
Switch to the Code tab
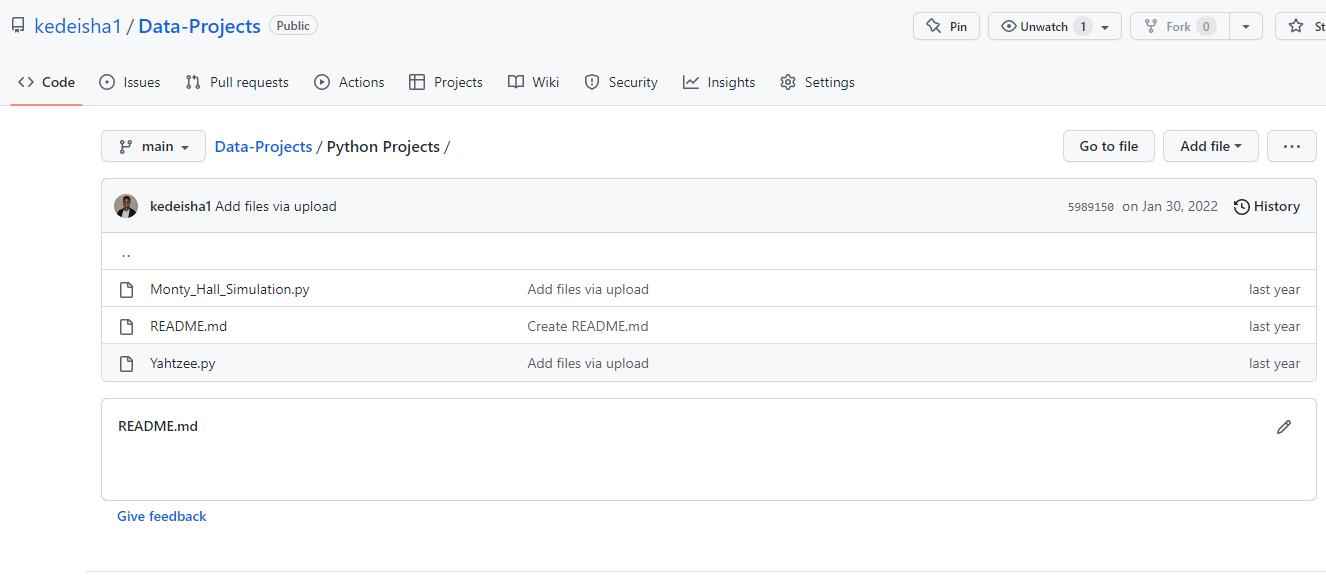tap(47, 82)
